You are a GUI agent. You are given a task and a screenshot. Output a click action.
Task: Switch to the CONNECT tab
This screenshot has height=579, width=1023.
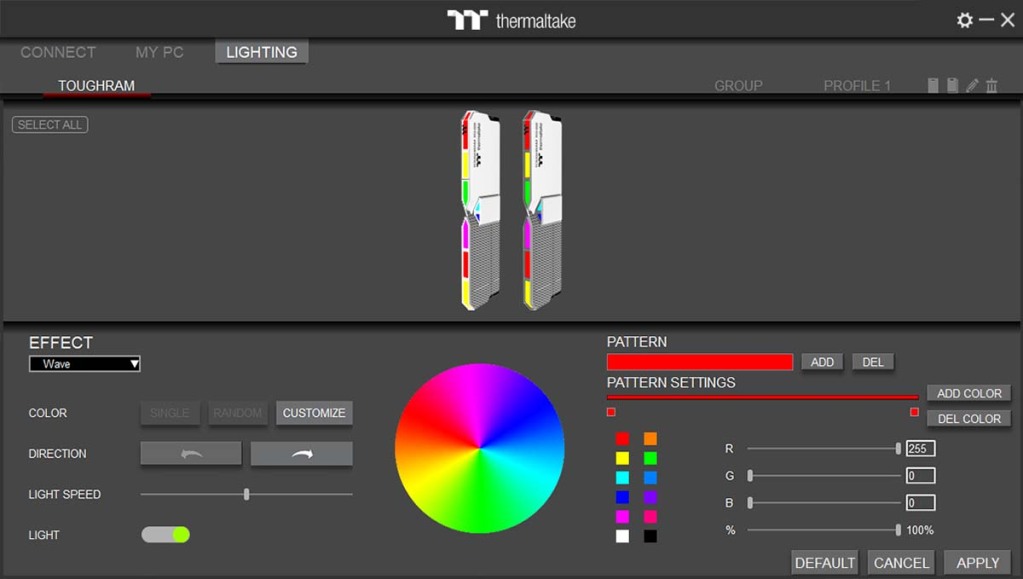coord(58,52)
